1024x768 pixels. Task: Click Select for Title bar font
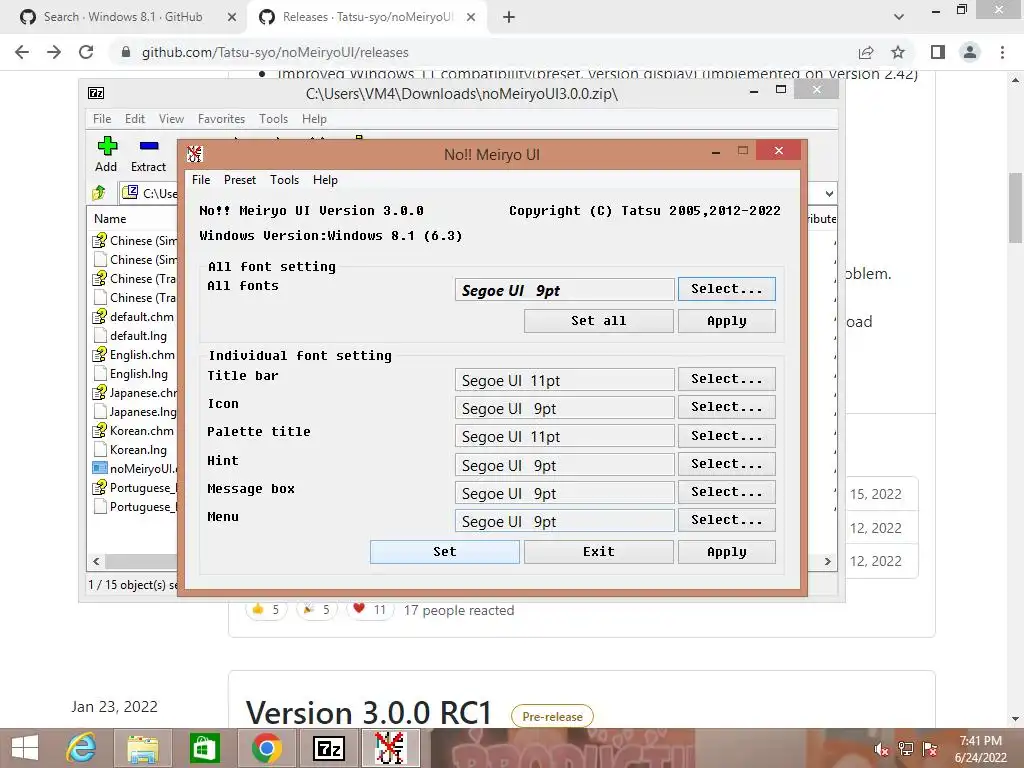726,379
